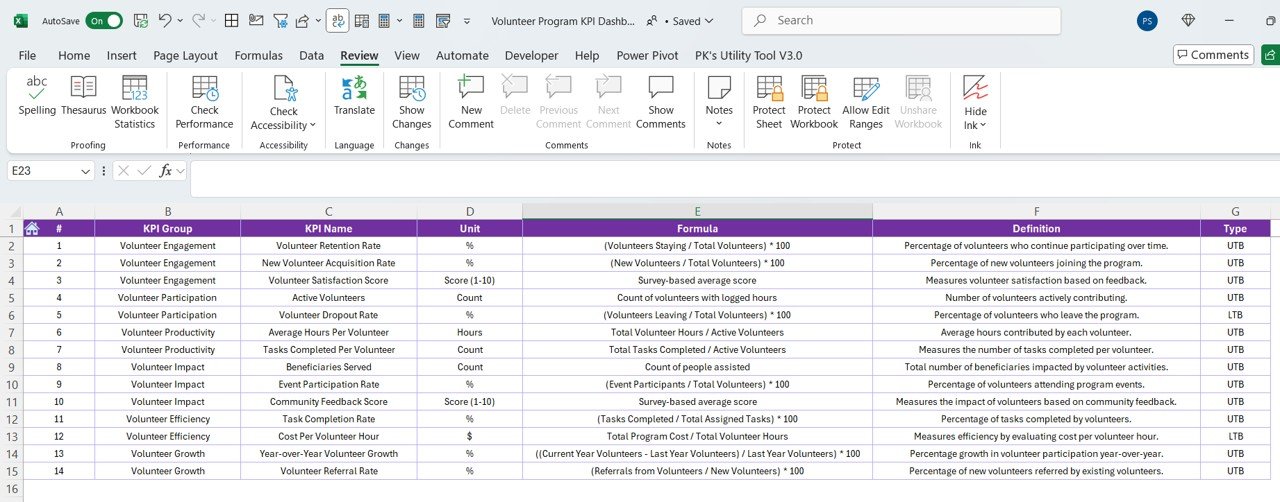The width and height of the screenshot is (1280, 502).
Task: Open the PS user account avatar
Action: coord(1148,20)
